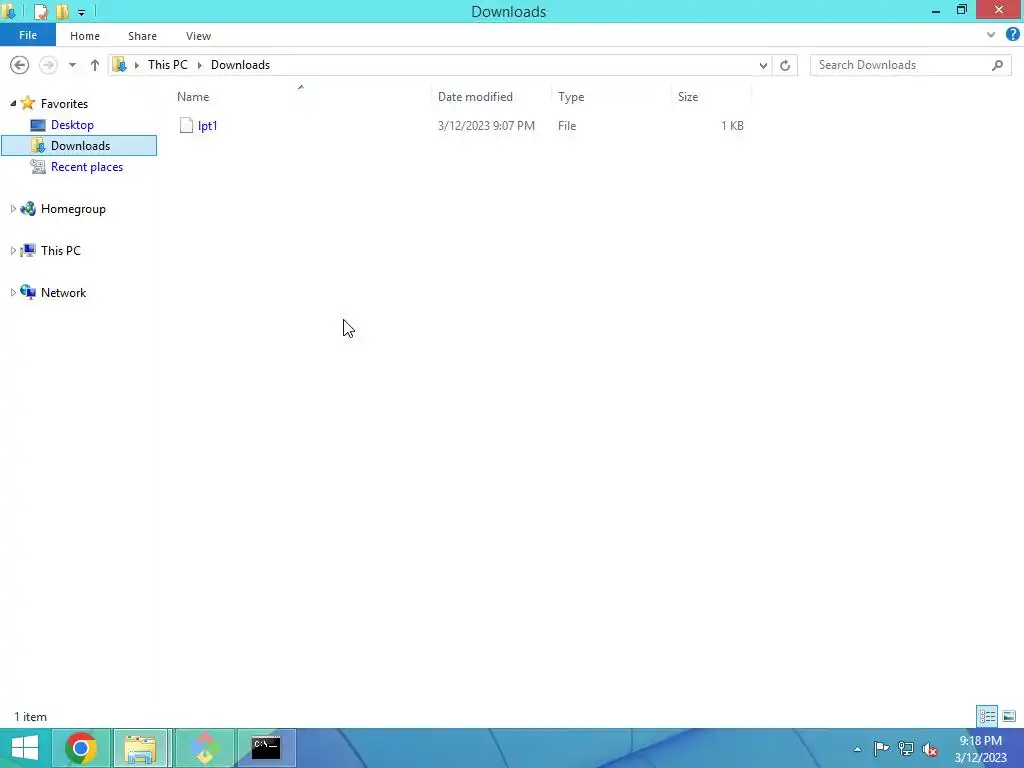The image size is (1024, 768).
Task: Click the lpt1 file icon
Action: [x=186, y=125]
